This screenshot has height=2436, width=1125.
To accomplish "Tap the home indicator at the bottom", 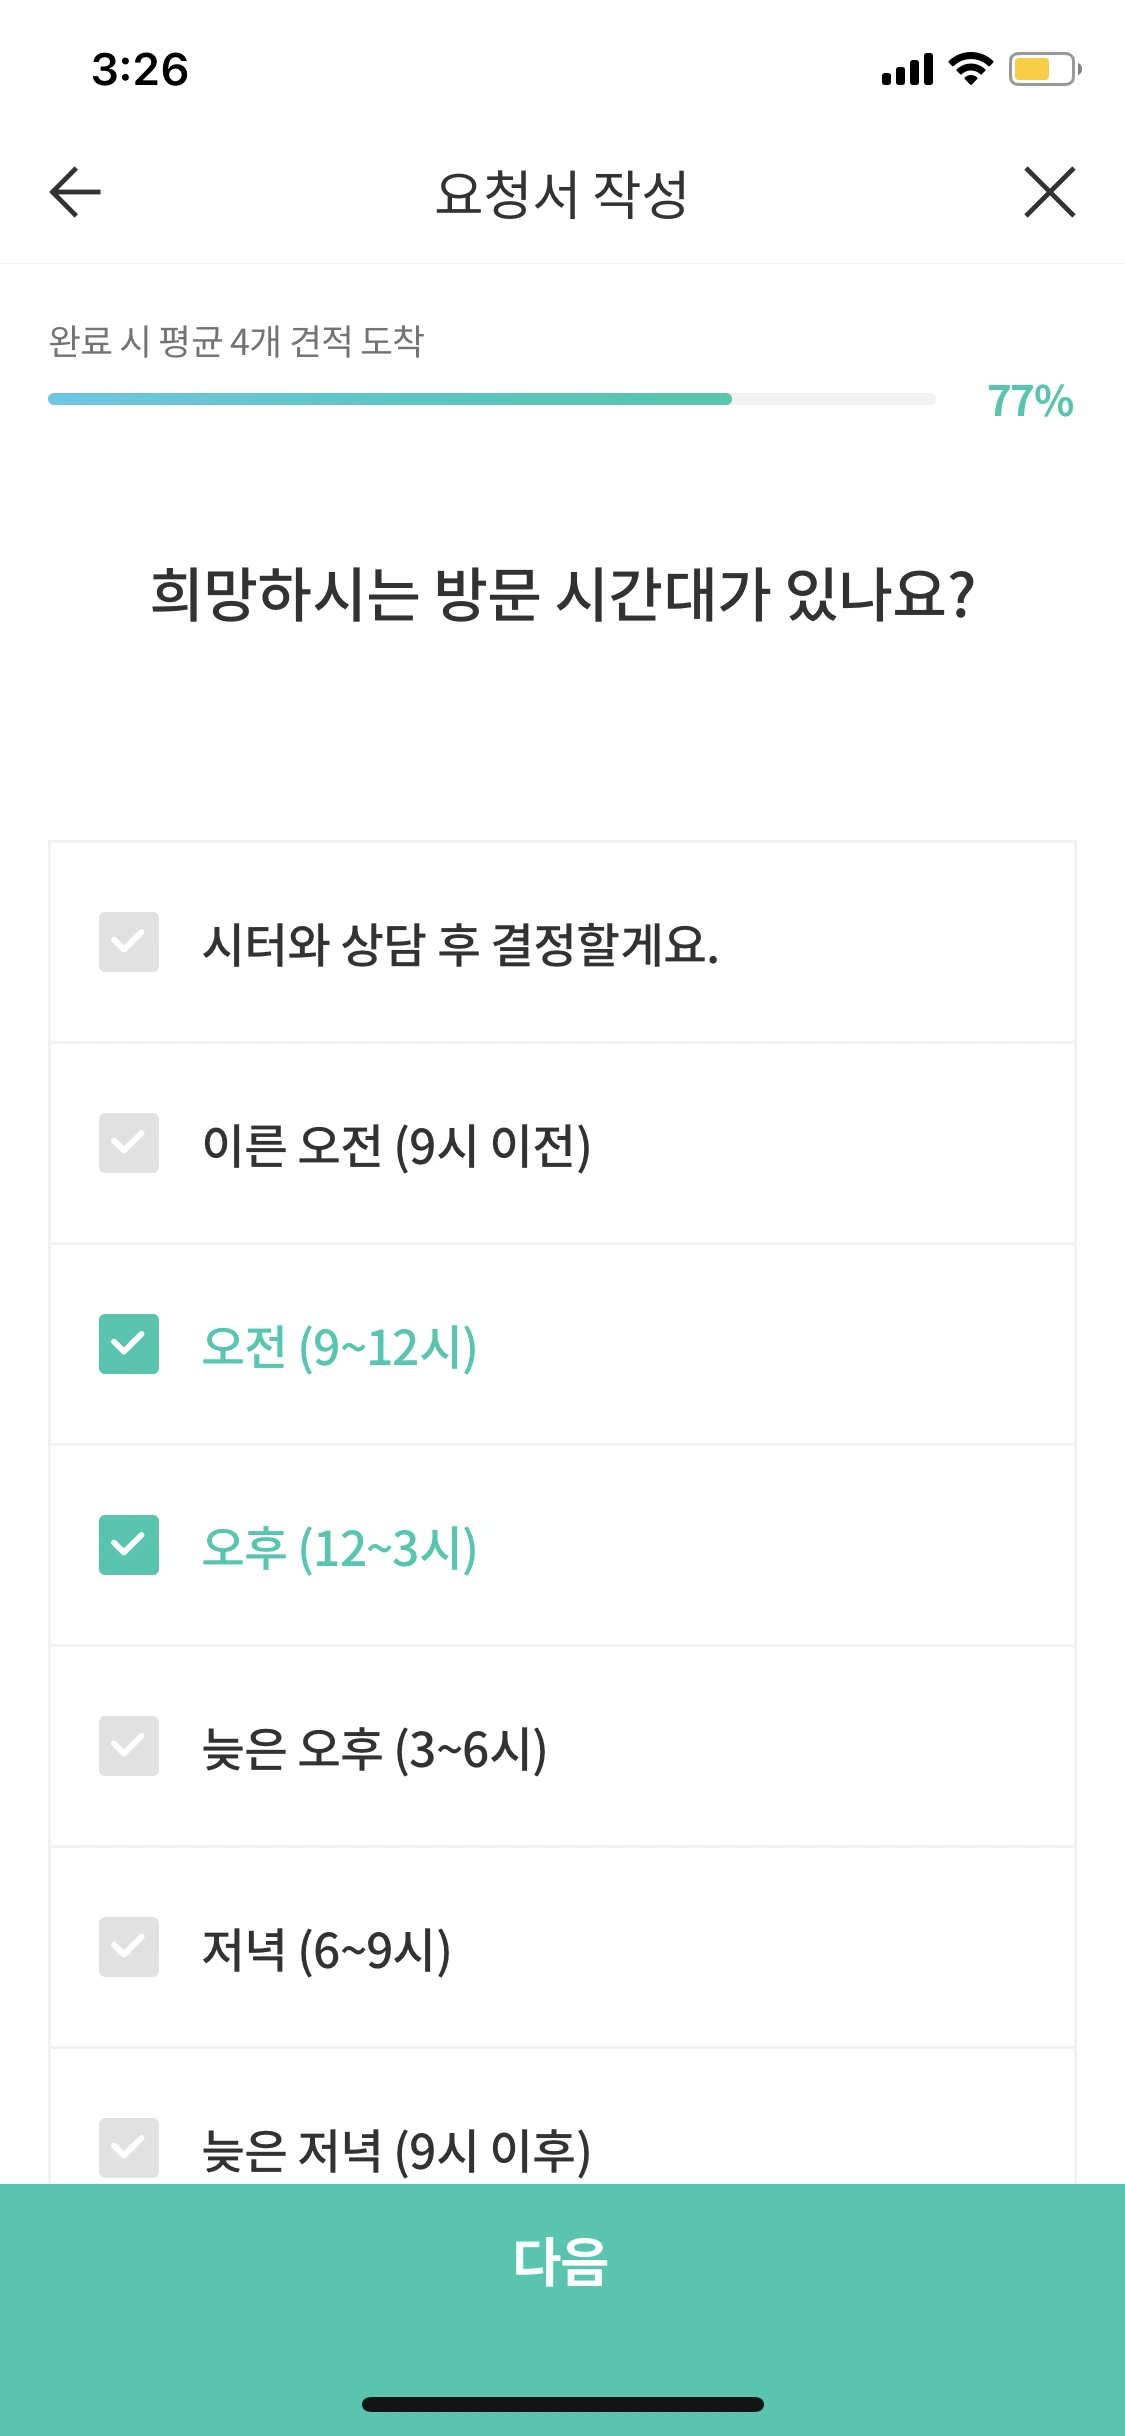I will (562, 2403).
